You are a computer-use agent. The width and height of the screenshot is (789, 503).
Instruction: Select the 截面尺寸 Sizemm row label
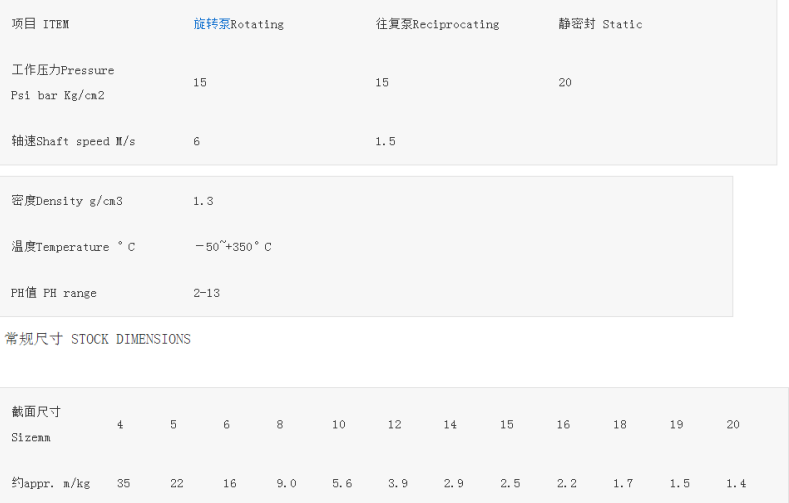[x=36, y=425]
